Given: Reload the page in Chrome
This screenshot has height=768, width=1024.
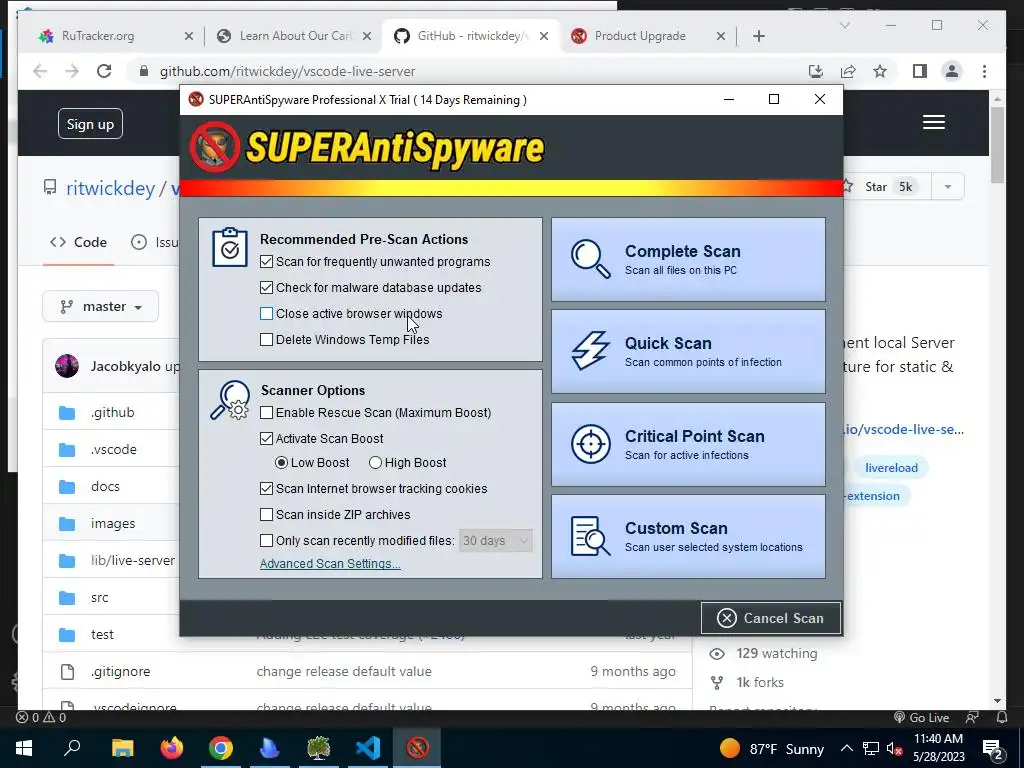Looking at the screenshot, I should click(x=104, y=71).
